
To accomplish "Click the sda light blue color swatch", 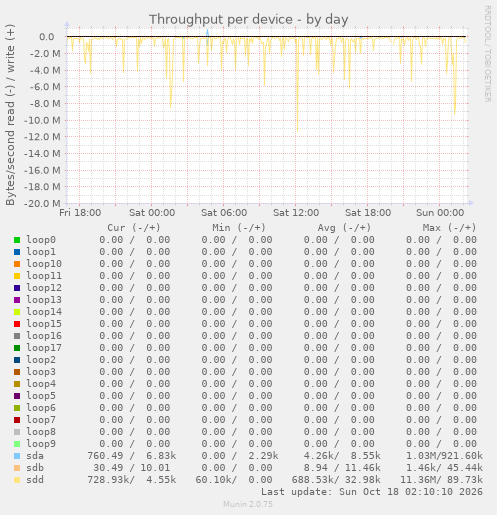I will pyautogui.click(x=17, y=456).
